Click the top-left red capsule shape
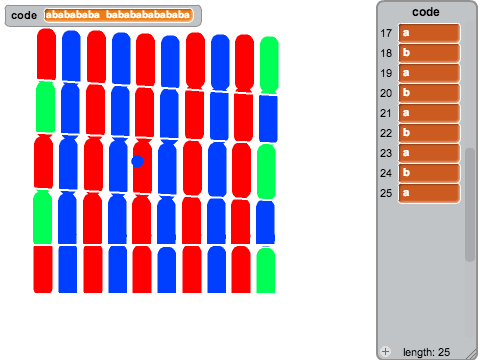Screen dimensions: 480x360 46,54
